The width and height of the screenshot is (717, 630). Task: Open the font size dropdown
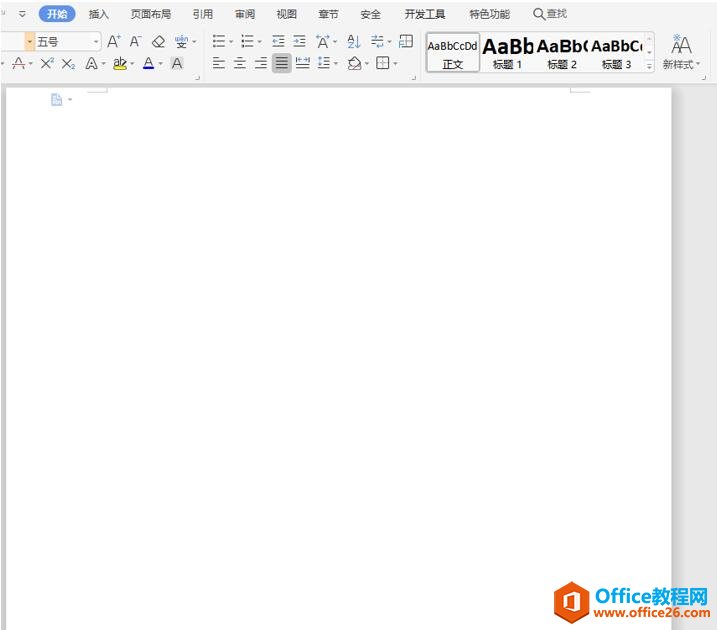pos(96,42)
